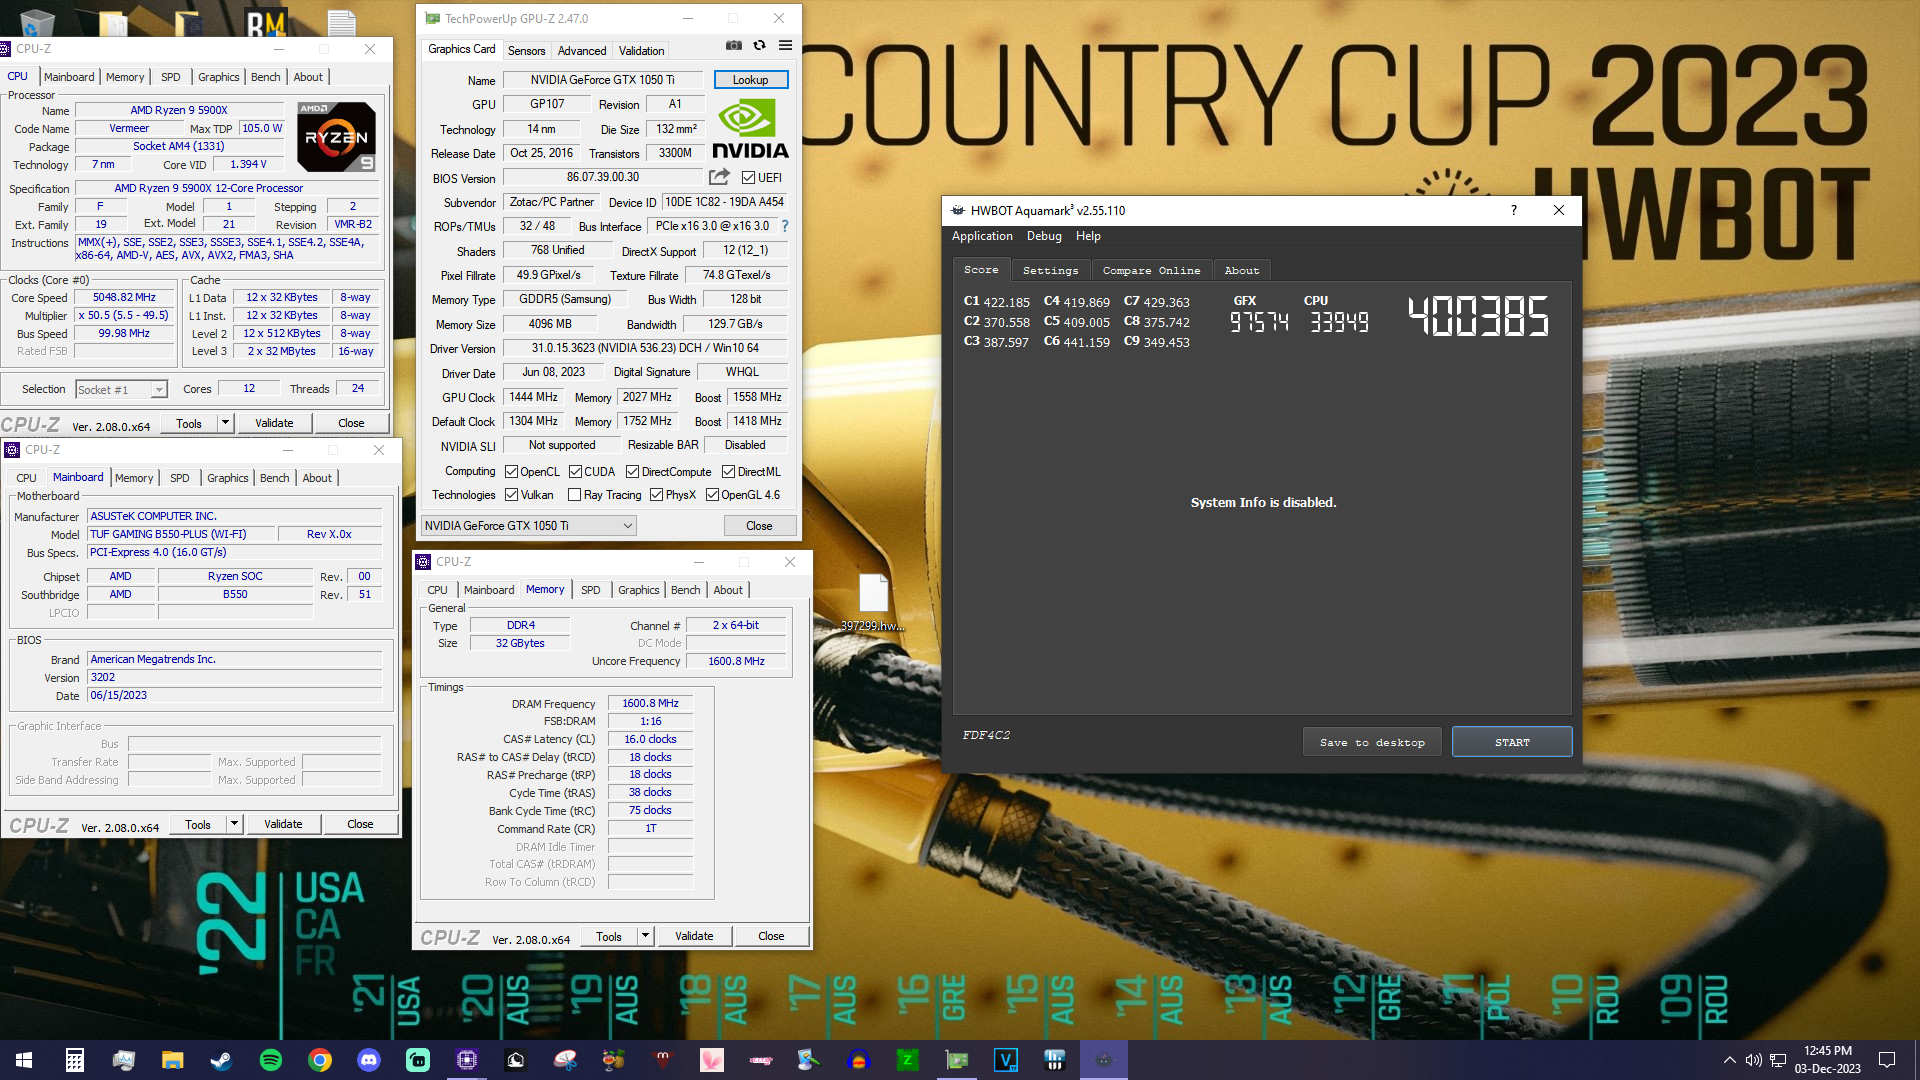Click the Driver Version field in GPU-Z
This screenshot has height=1080, width=1920.
point(645,348)
